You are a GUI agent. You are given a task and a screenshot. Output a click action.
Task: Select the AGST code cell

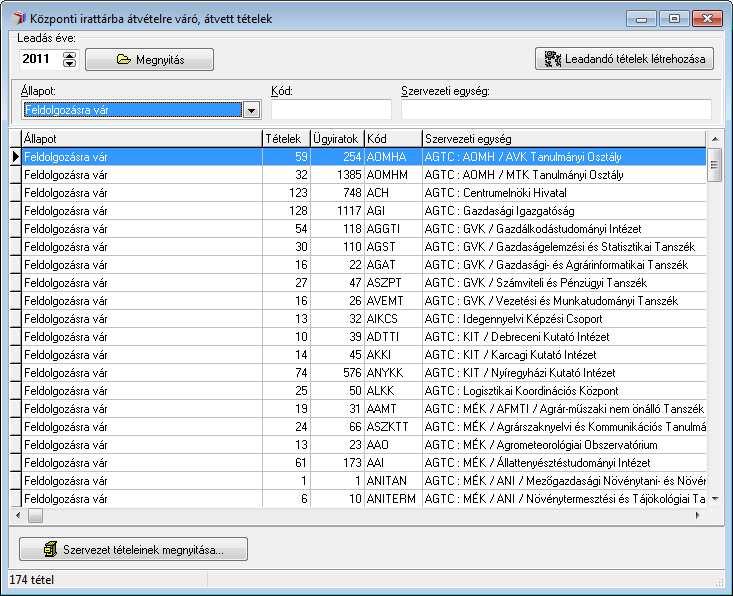(x=393, y=247)
